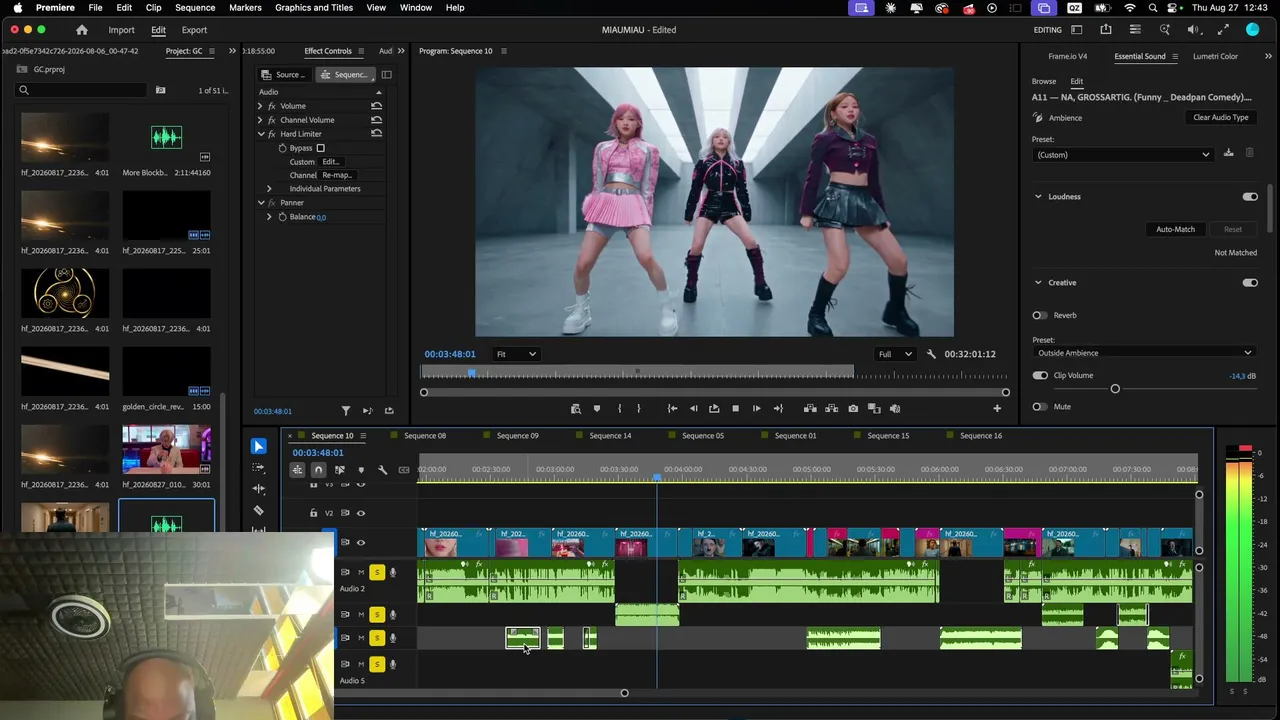Open the Fit zoom level dropdown
Image resolution: width=1280 pixels, height=720 pixels.
(x=516, y=354)
